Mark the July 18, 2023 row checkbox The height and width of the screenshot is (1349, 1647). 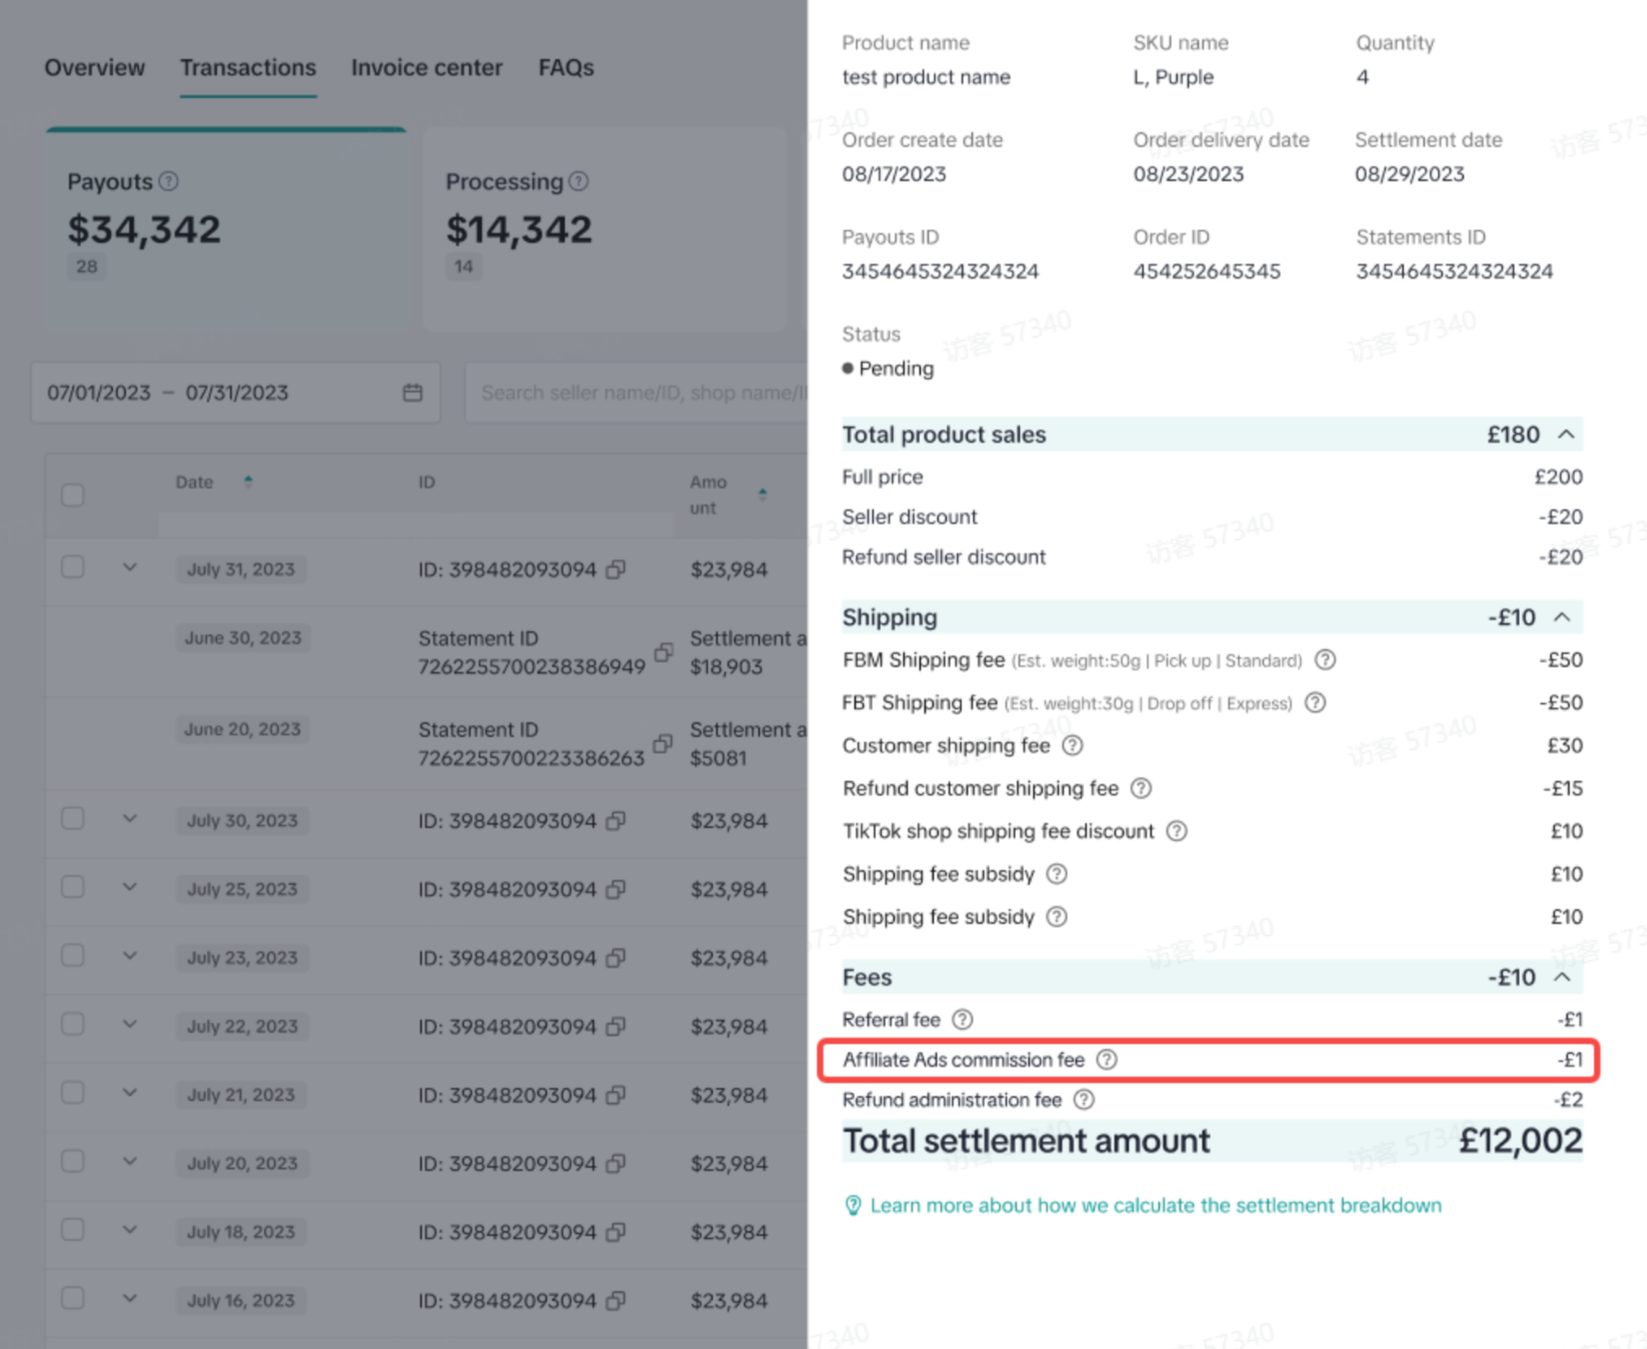(73, 1230)
